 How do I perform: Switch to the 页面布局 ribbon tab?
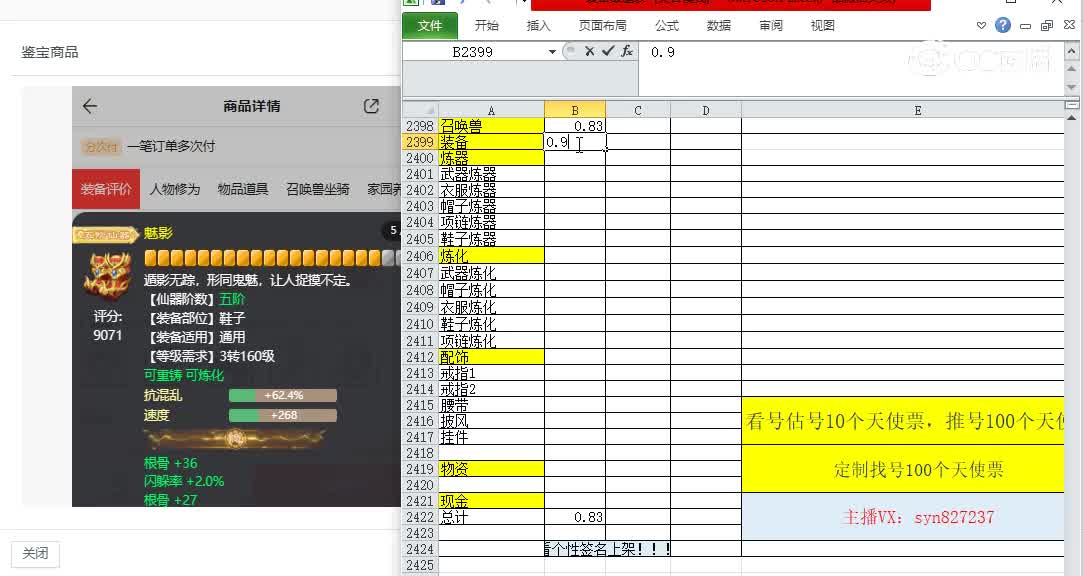[602, 26]
